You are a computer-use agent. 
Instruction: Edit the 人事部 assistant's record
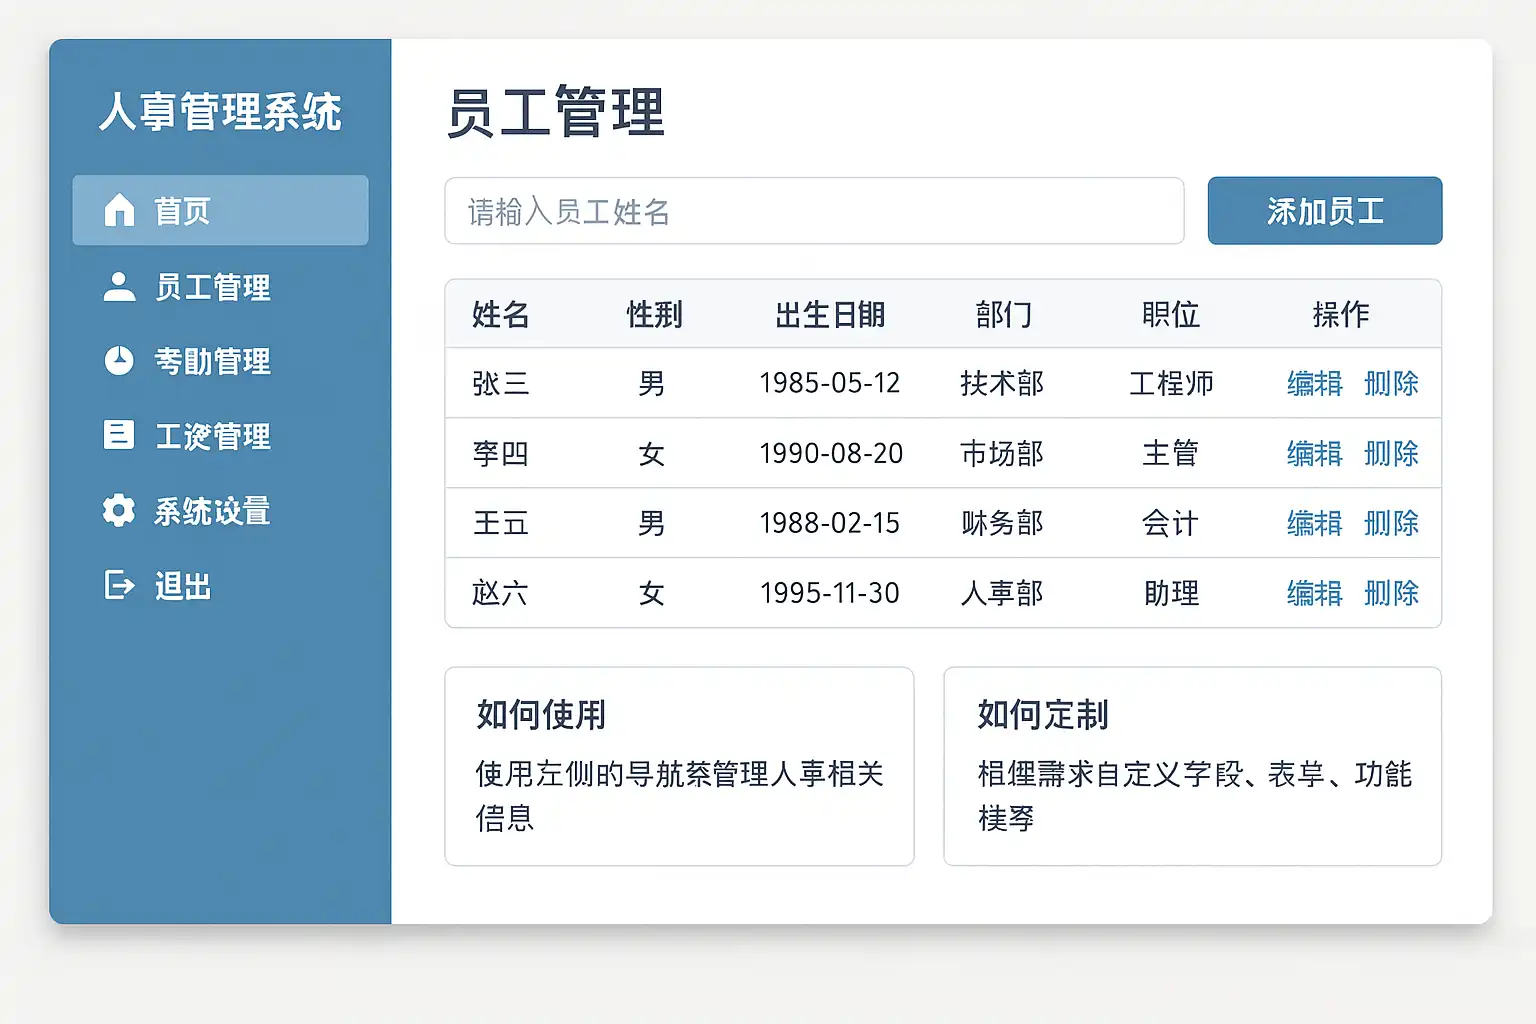coord(1314,594)
